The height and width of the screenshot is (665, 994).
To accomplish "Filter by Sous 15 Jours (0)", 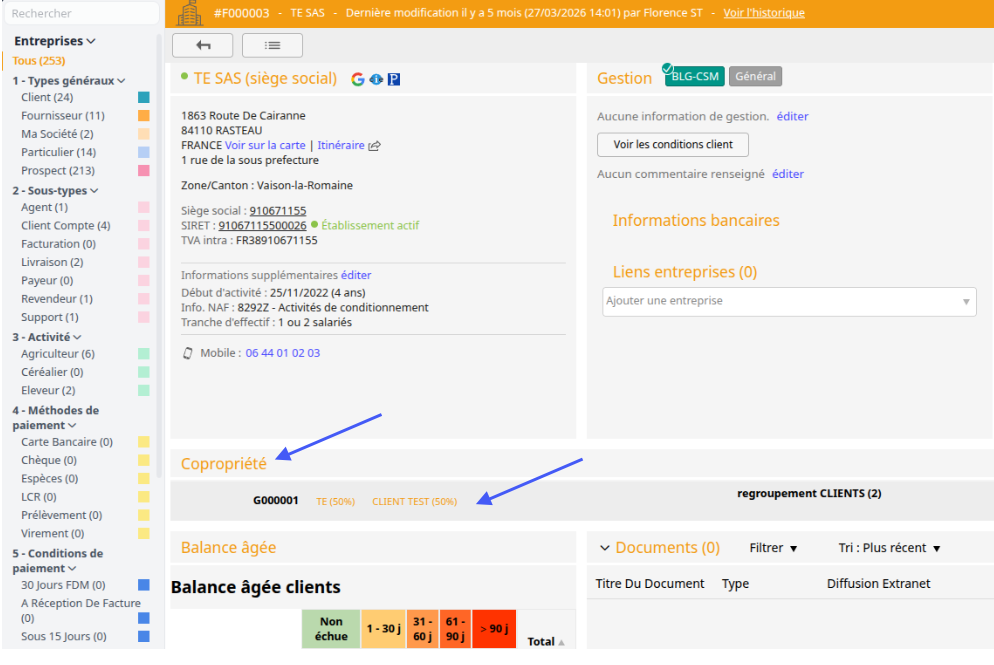I will click(x=63, y=636).
